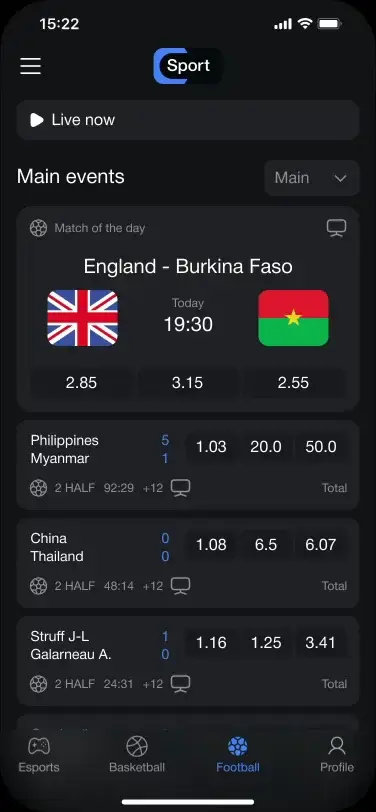Tap the Struff–Galarneau stream icon
Screen dimensions: 376x812
[181, 684]
